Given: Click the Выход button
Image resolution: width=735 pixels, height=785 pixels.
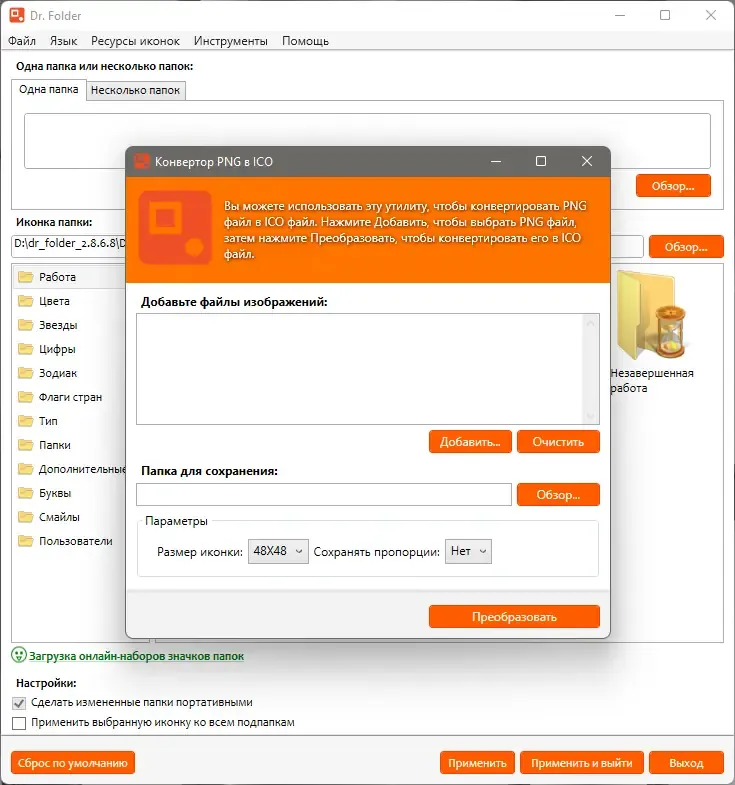Looking at the screenshot, I should click(686, 762).
